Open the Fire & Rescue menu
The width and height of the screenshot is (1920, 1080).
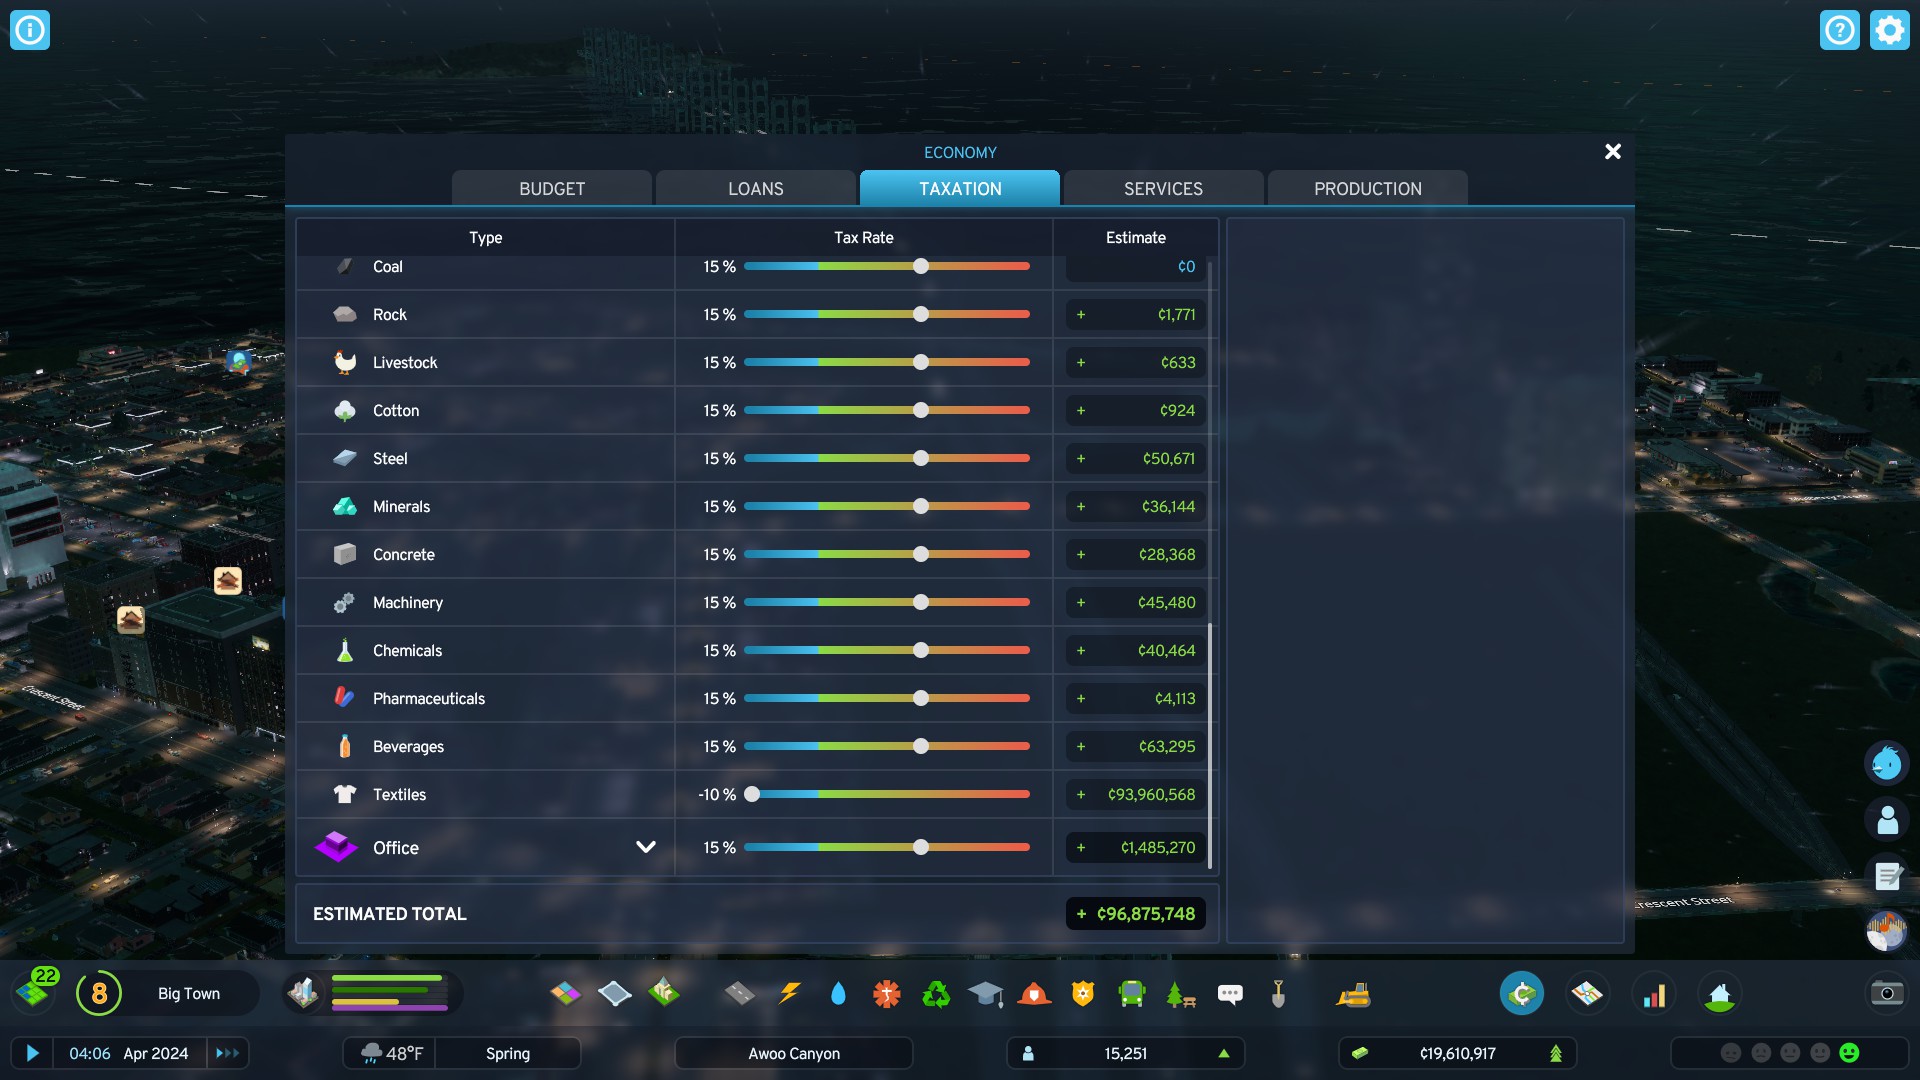1035,993
